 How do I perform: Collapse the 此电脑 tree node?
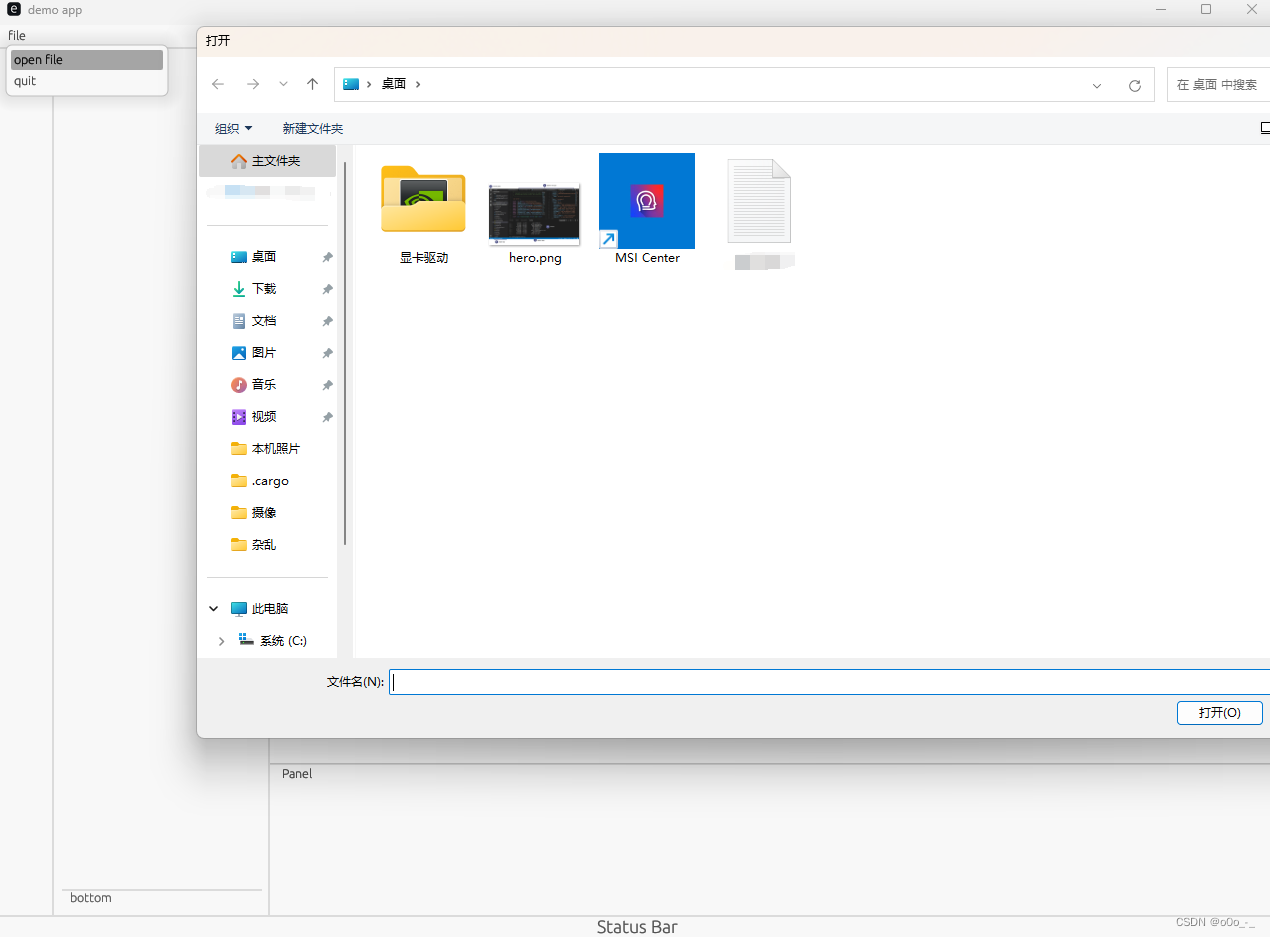point(212,608)
